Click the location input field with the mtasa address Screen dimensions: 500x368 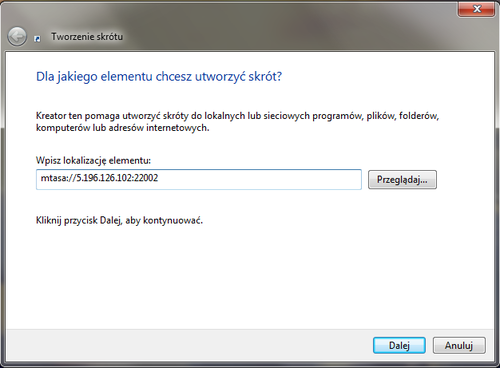(199, 179)
